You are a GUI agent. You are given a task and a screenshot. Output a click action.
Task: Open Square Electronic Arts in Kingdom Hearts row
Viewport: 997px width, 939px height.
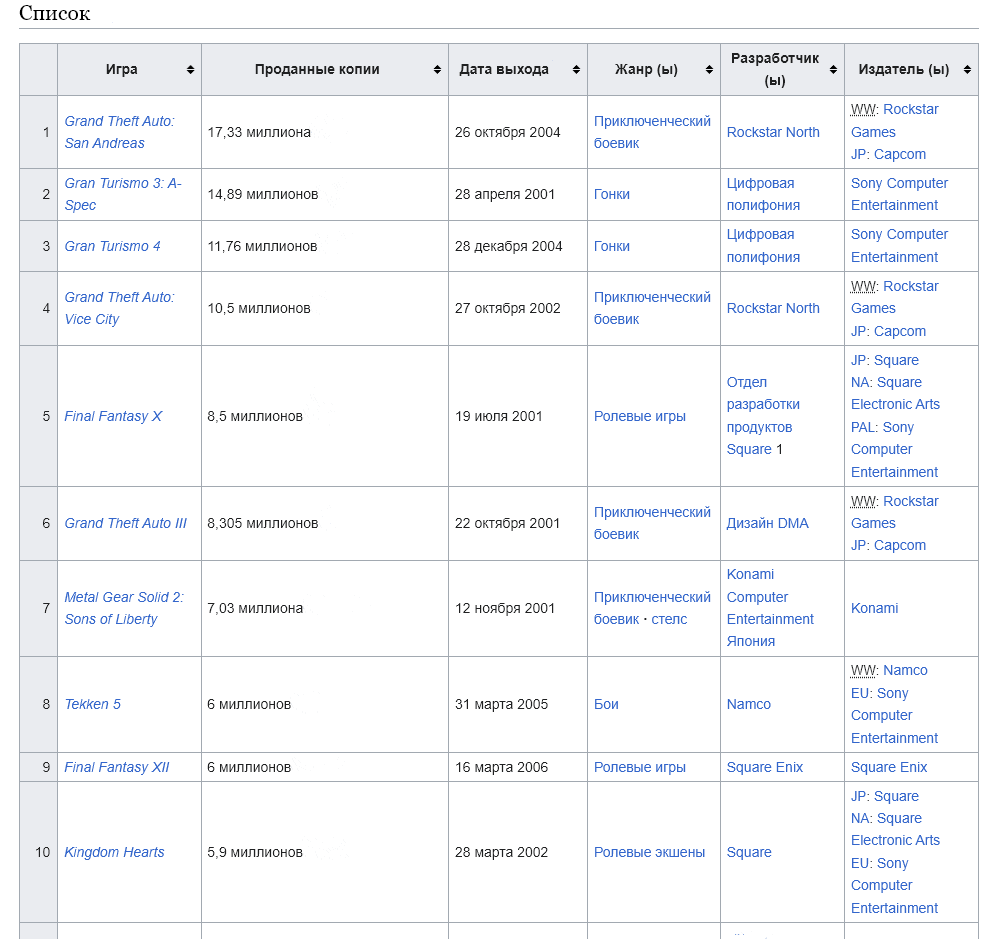click(895, 830)
